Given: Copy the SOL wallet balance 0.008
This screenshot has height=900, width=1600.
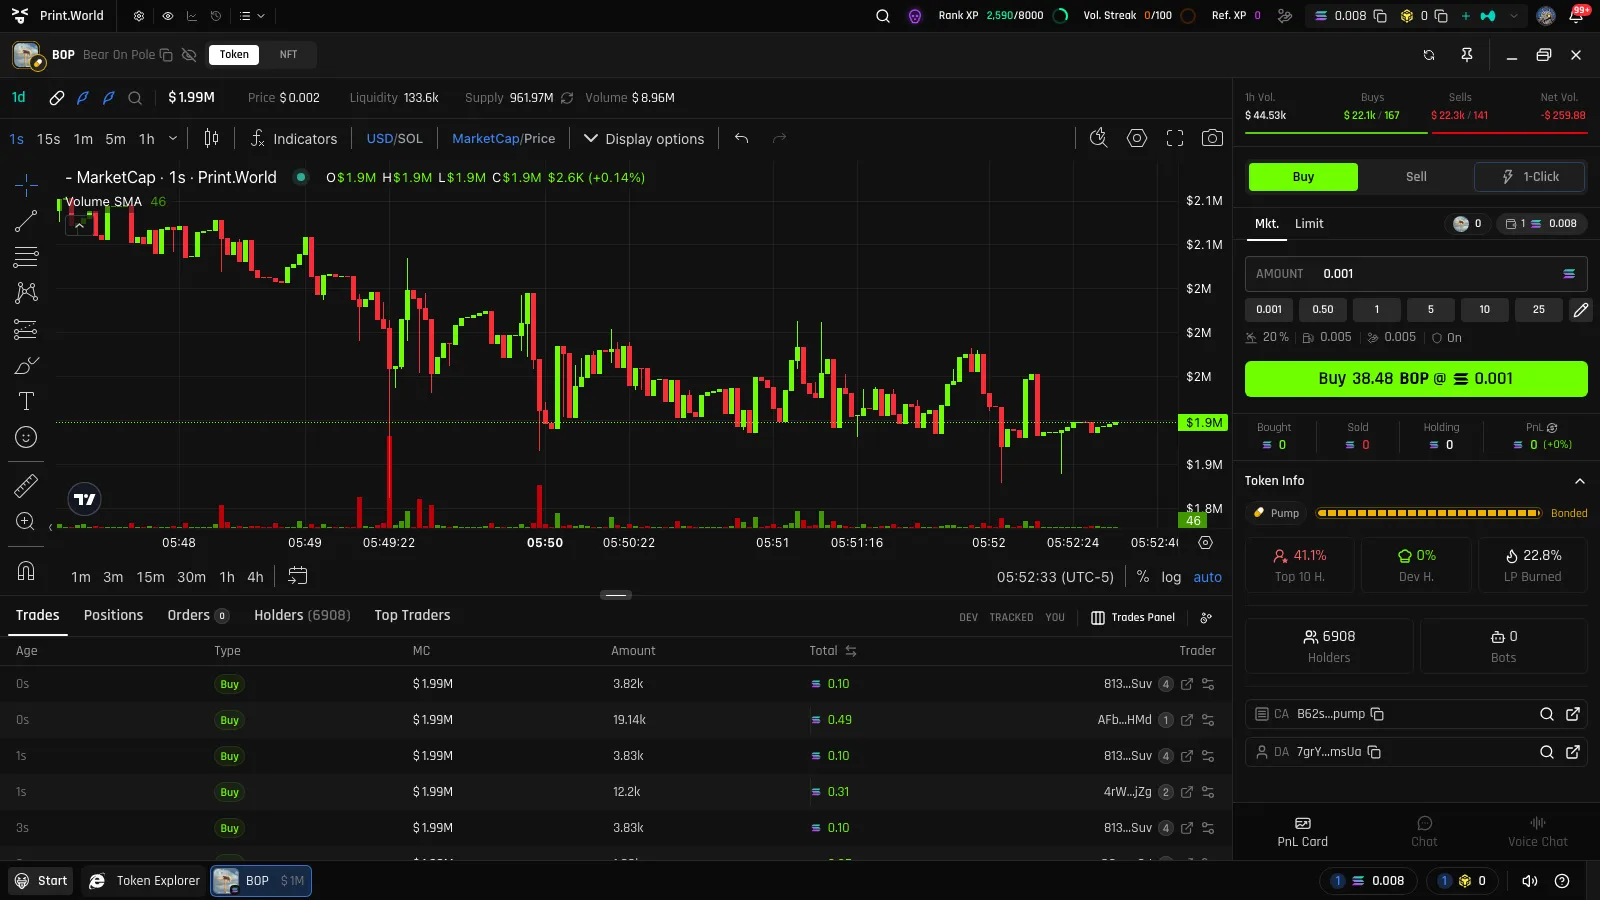Looking at the screenshot, I should tap(1380, 16).
